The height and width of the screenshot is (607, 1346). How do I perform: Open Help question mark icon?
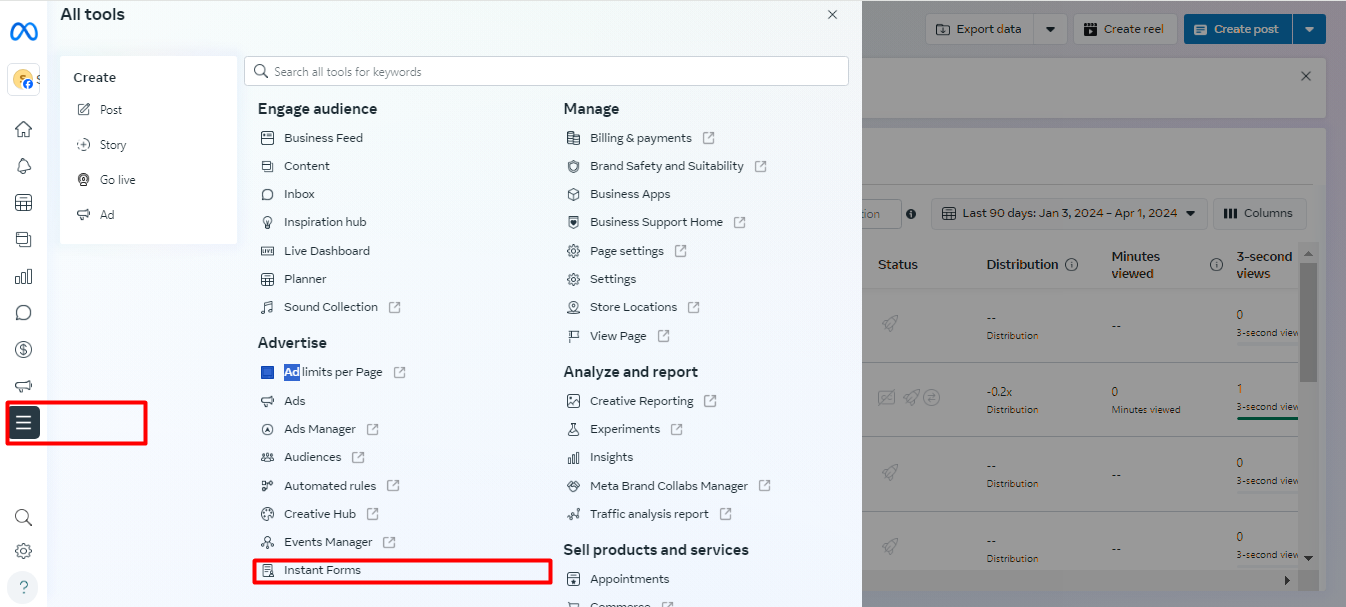click(23, 587)
